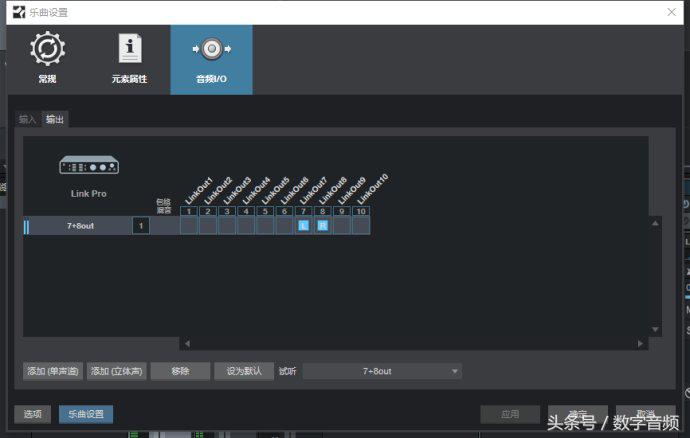690x438 pixels.
Task: Toggle LinkOut1 cell for 7+8out
Action: click(x=189, y=226)
